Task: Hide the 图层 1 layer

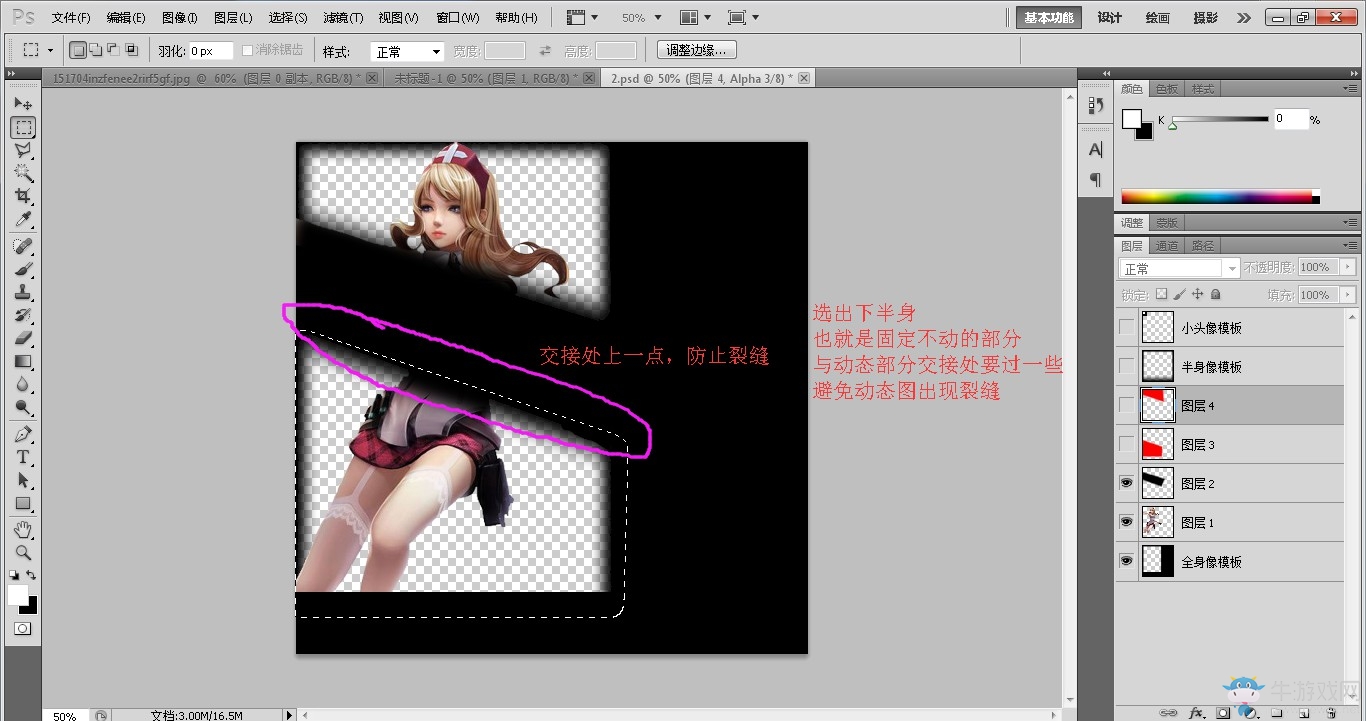Action: coord(1127,522)
